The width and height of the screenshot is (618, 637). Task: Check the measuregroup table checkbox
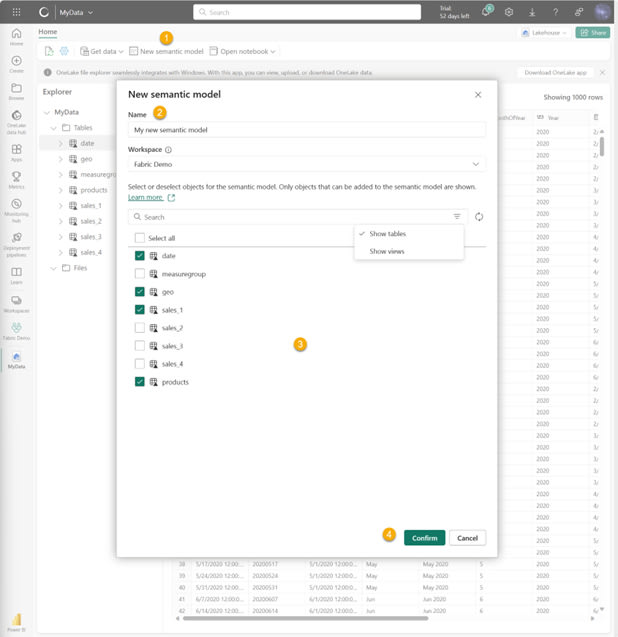pos(140,273)
